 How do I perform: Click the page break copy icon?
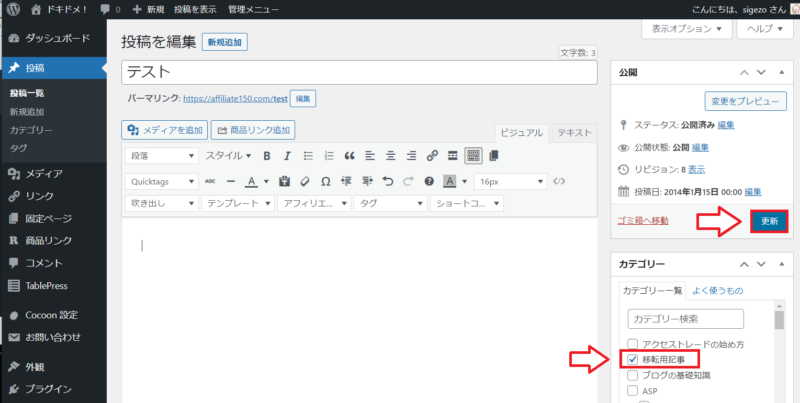pyautogui.click(x=493, y=156)
